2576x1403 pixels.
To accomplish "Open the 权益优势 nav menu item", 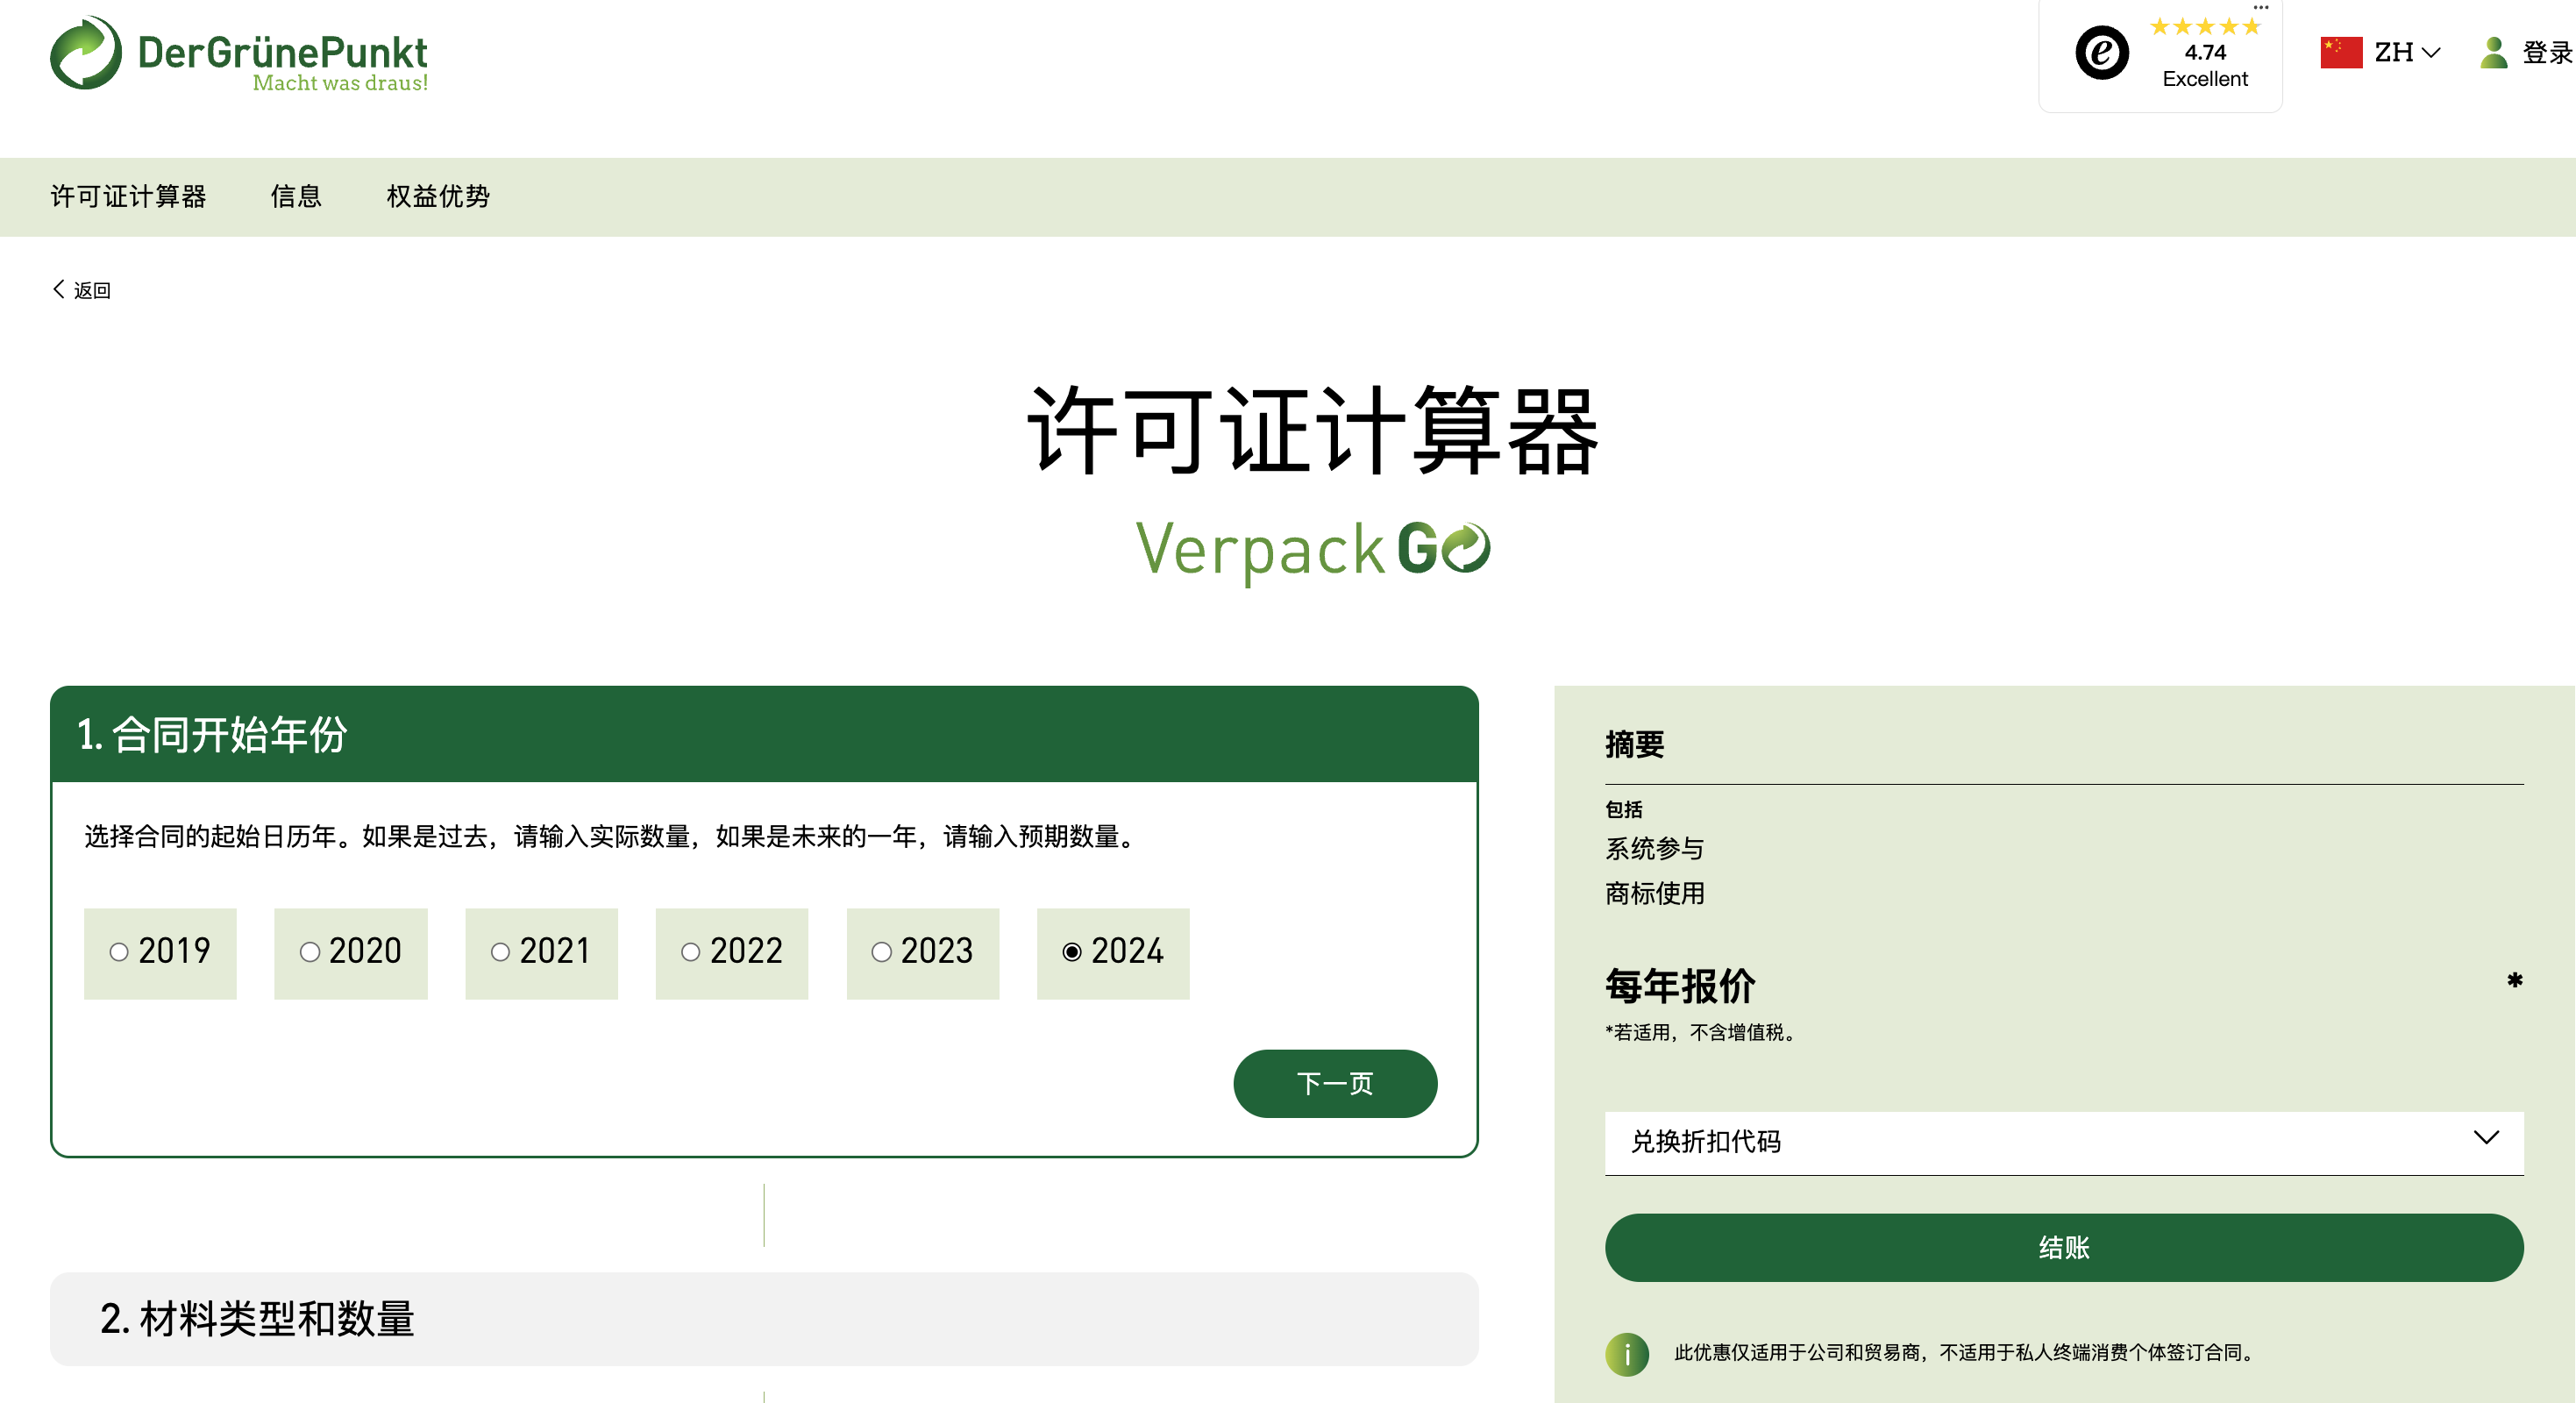I will pyautogui.click(x=438, y=196).
